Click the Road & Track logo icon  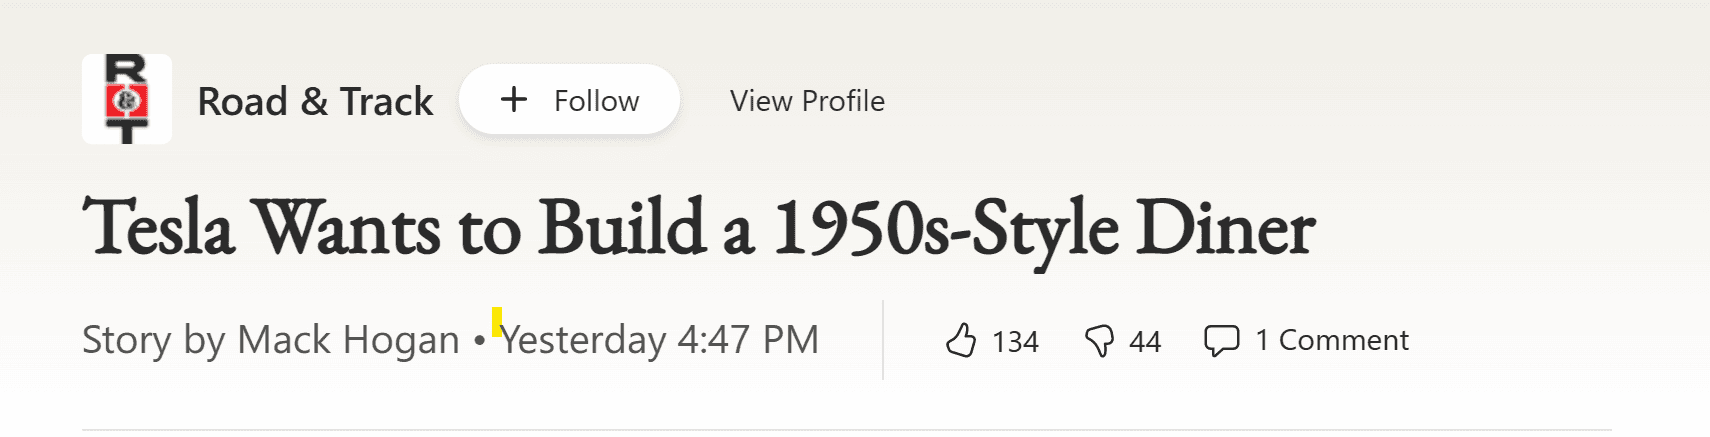click(x=127, y=100)
